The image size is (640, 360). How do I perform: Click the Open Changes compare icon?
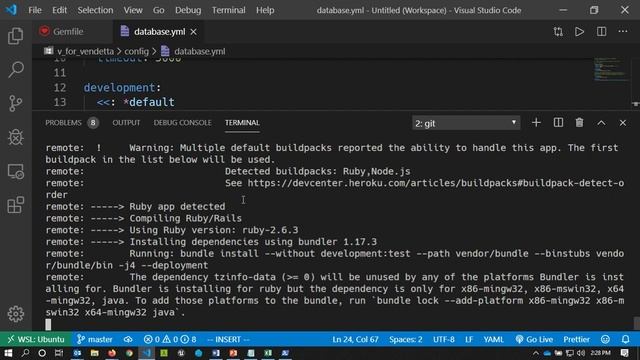[558, 32]
